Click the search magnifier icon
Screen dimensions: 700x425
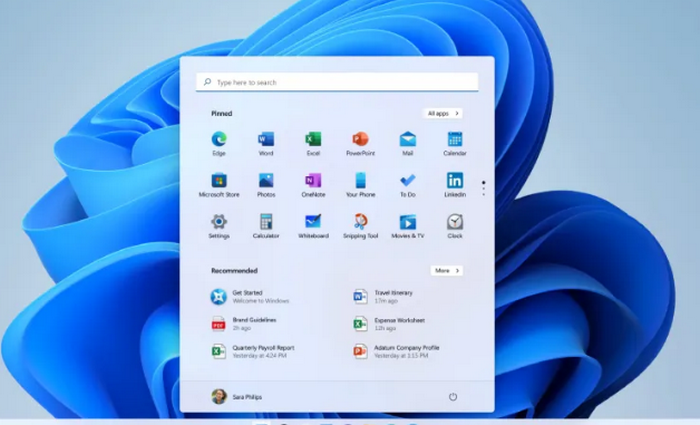(x=207, y=82)
